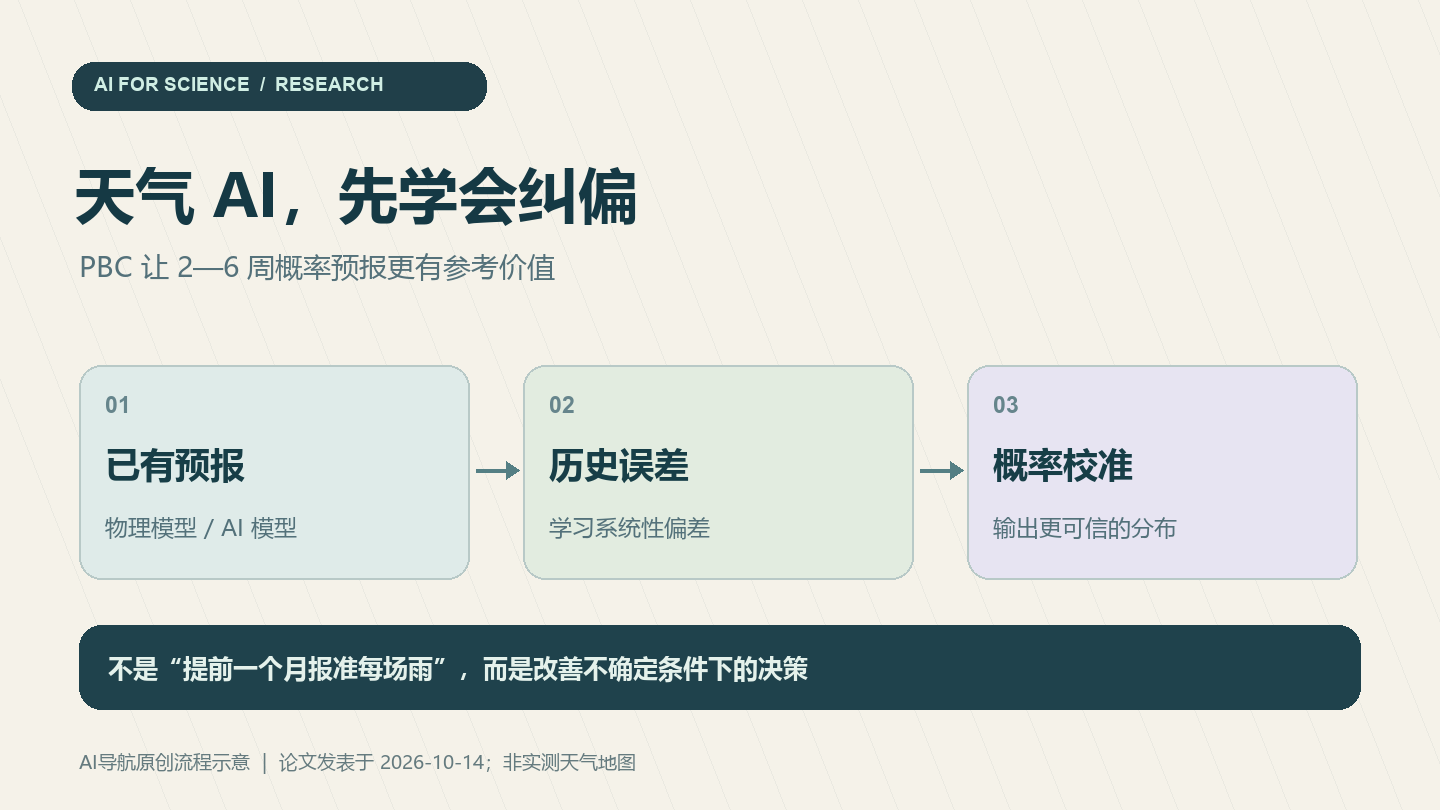Select the card heading "已有预报"

click(x=175, y=466)
